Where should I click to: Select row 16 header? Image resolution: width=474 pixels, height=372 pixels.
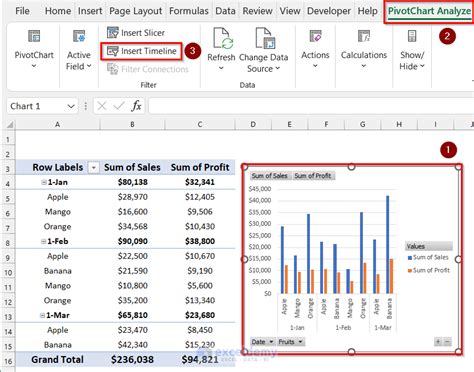click(x=8, y=361)
